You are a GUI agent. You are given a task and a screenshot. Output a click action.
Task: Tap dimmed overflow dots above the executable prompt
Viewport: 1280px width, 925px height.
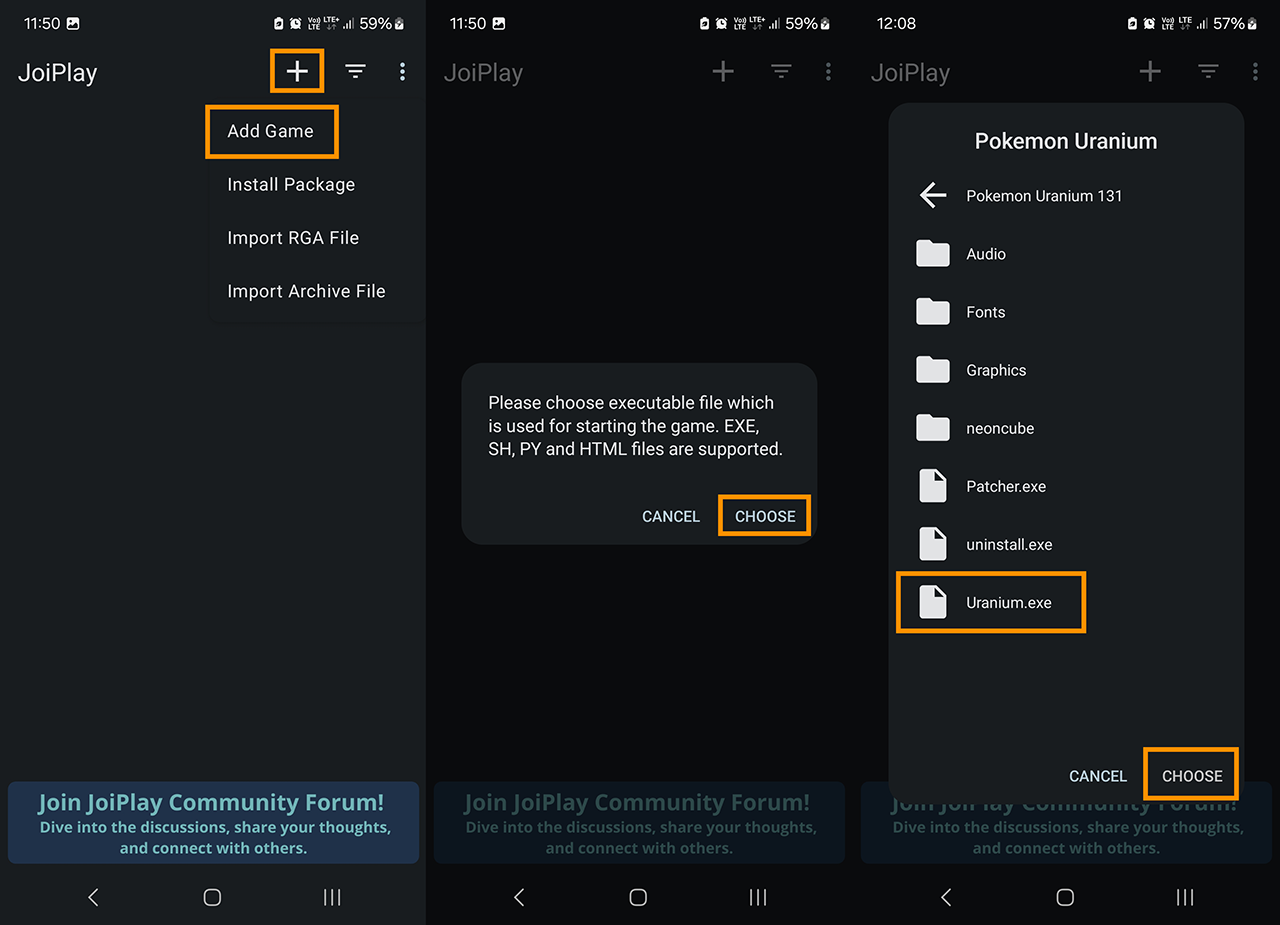click(x=828, y=71)
